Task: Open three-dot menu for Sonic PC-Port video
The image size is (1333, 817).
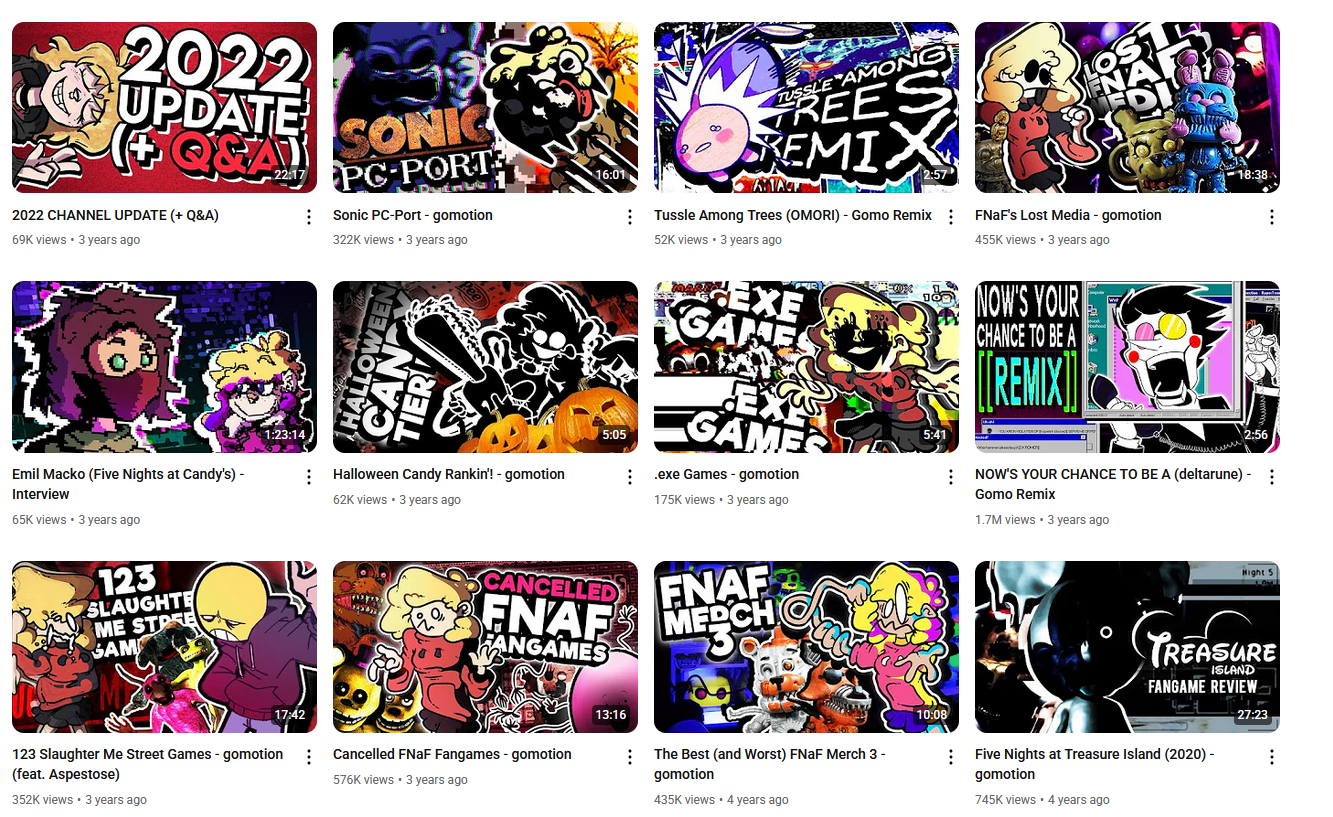Action: [x=630, y=217]
